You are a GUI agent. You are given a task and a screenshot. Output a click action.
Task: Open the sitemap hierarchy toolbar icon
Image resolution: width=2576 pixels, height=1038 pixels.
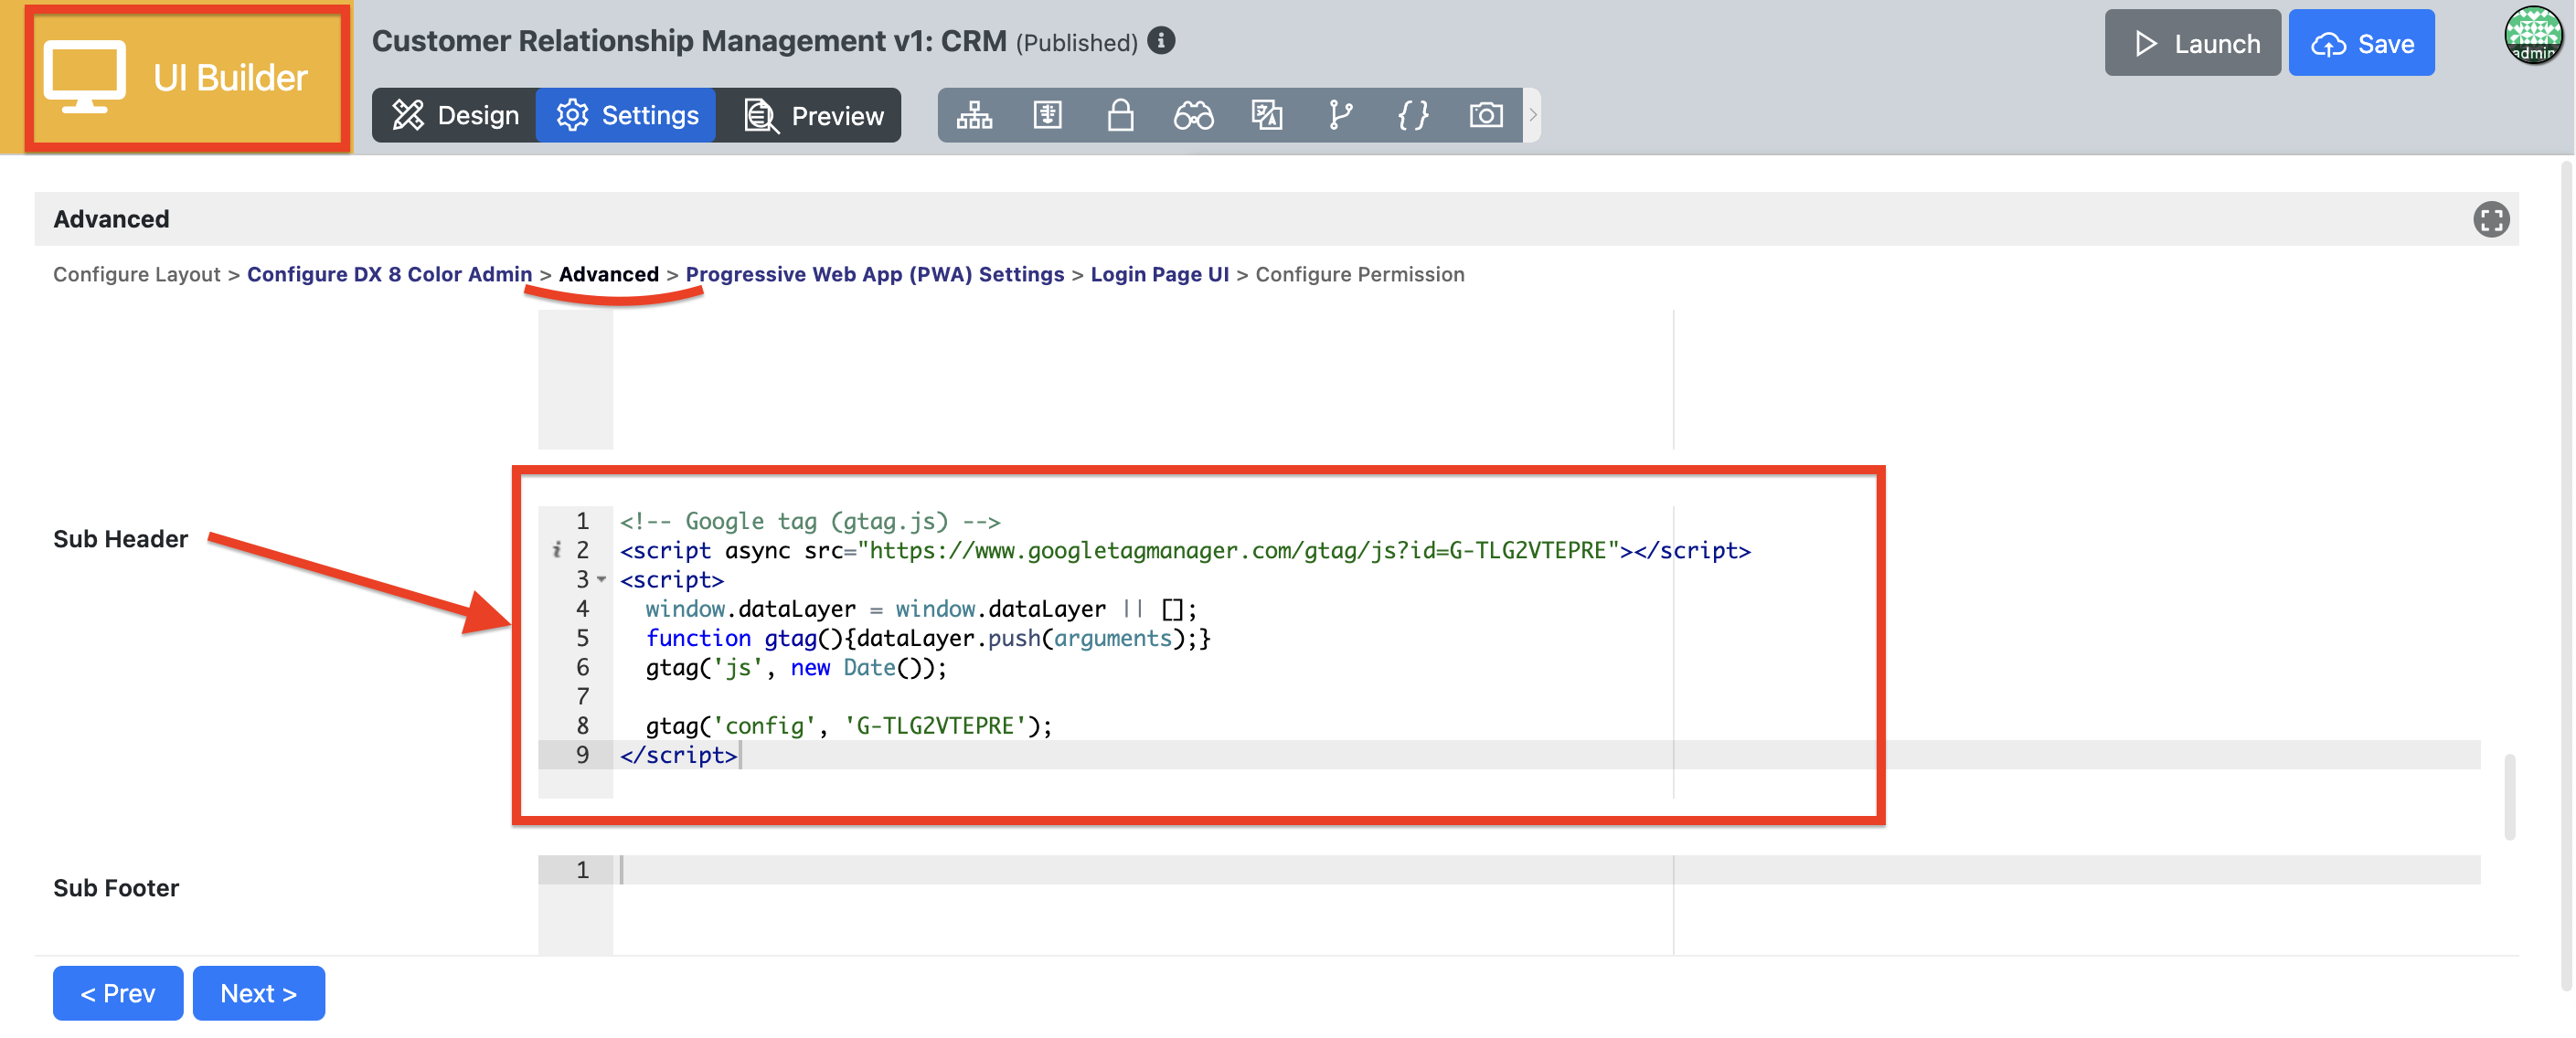pos(973,116)
